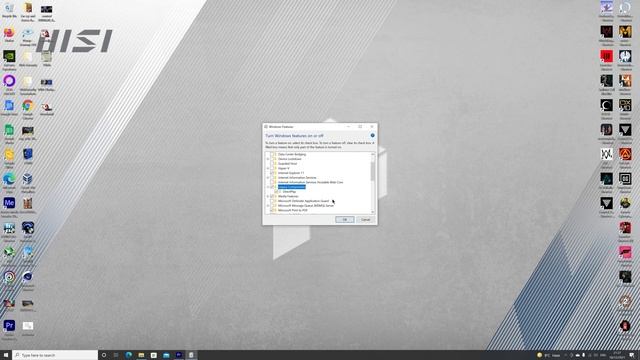Open Microsoft Store from the taskbar

pyautogui.click(x=153, y=355)
